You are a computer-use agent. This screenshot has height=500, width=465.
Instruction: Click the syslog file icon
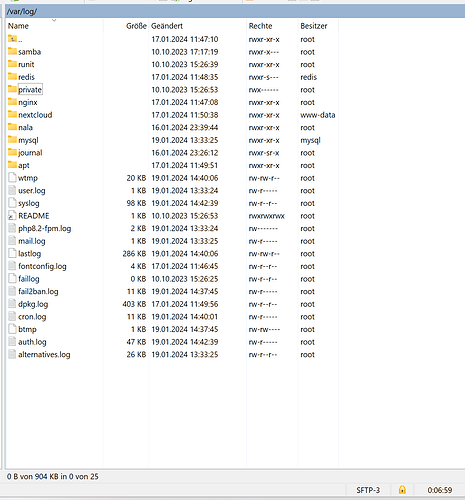coord(12,203)
